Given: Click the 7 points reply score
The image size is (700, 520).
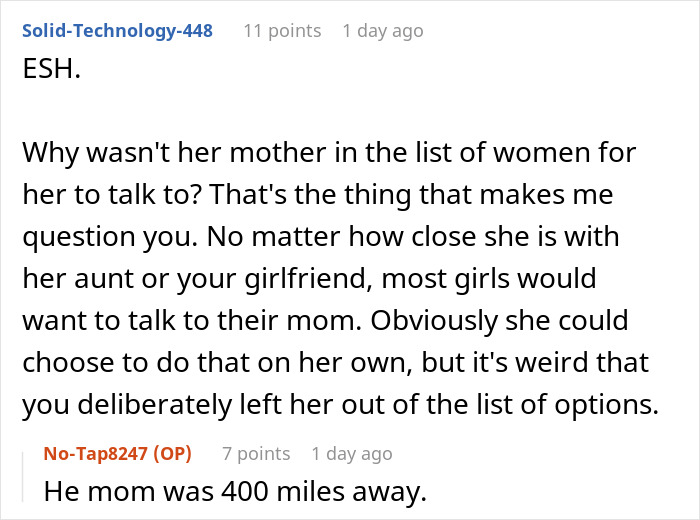Looking at the screenshot, I should pos(256,453).
